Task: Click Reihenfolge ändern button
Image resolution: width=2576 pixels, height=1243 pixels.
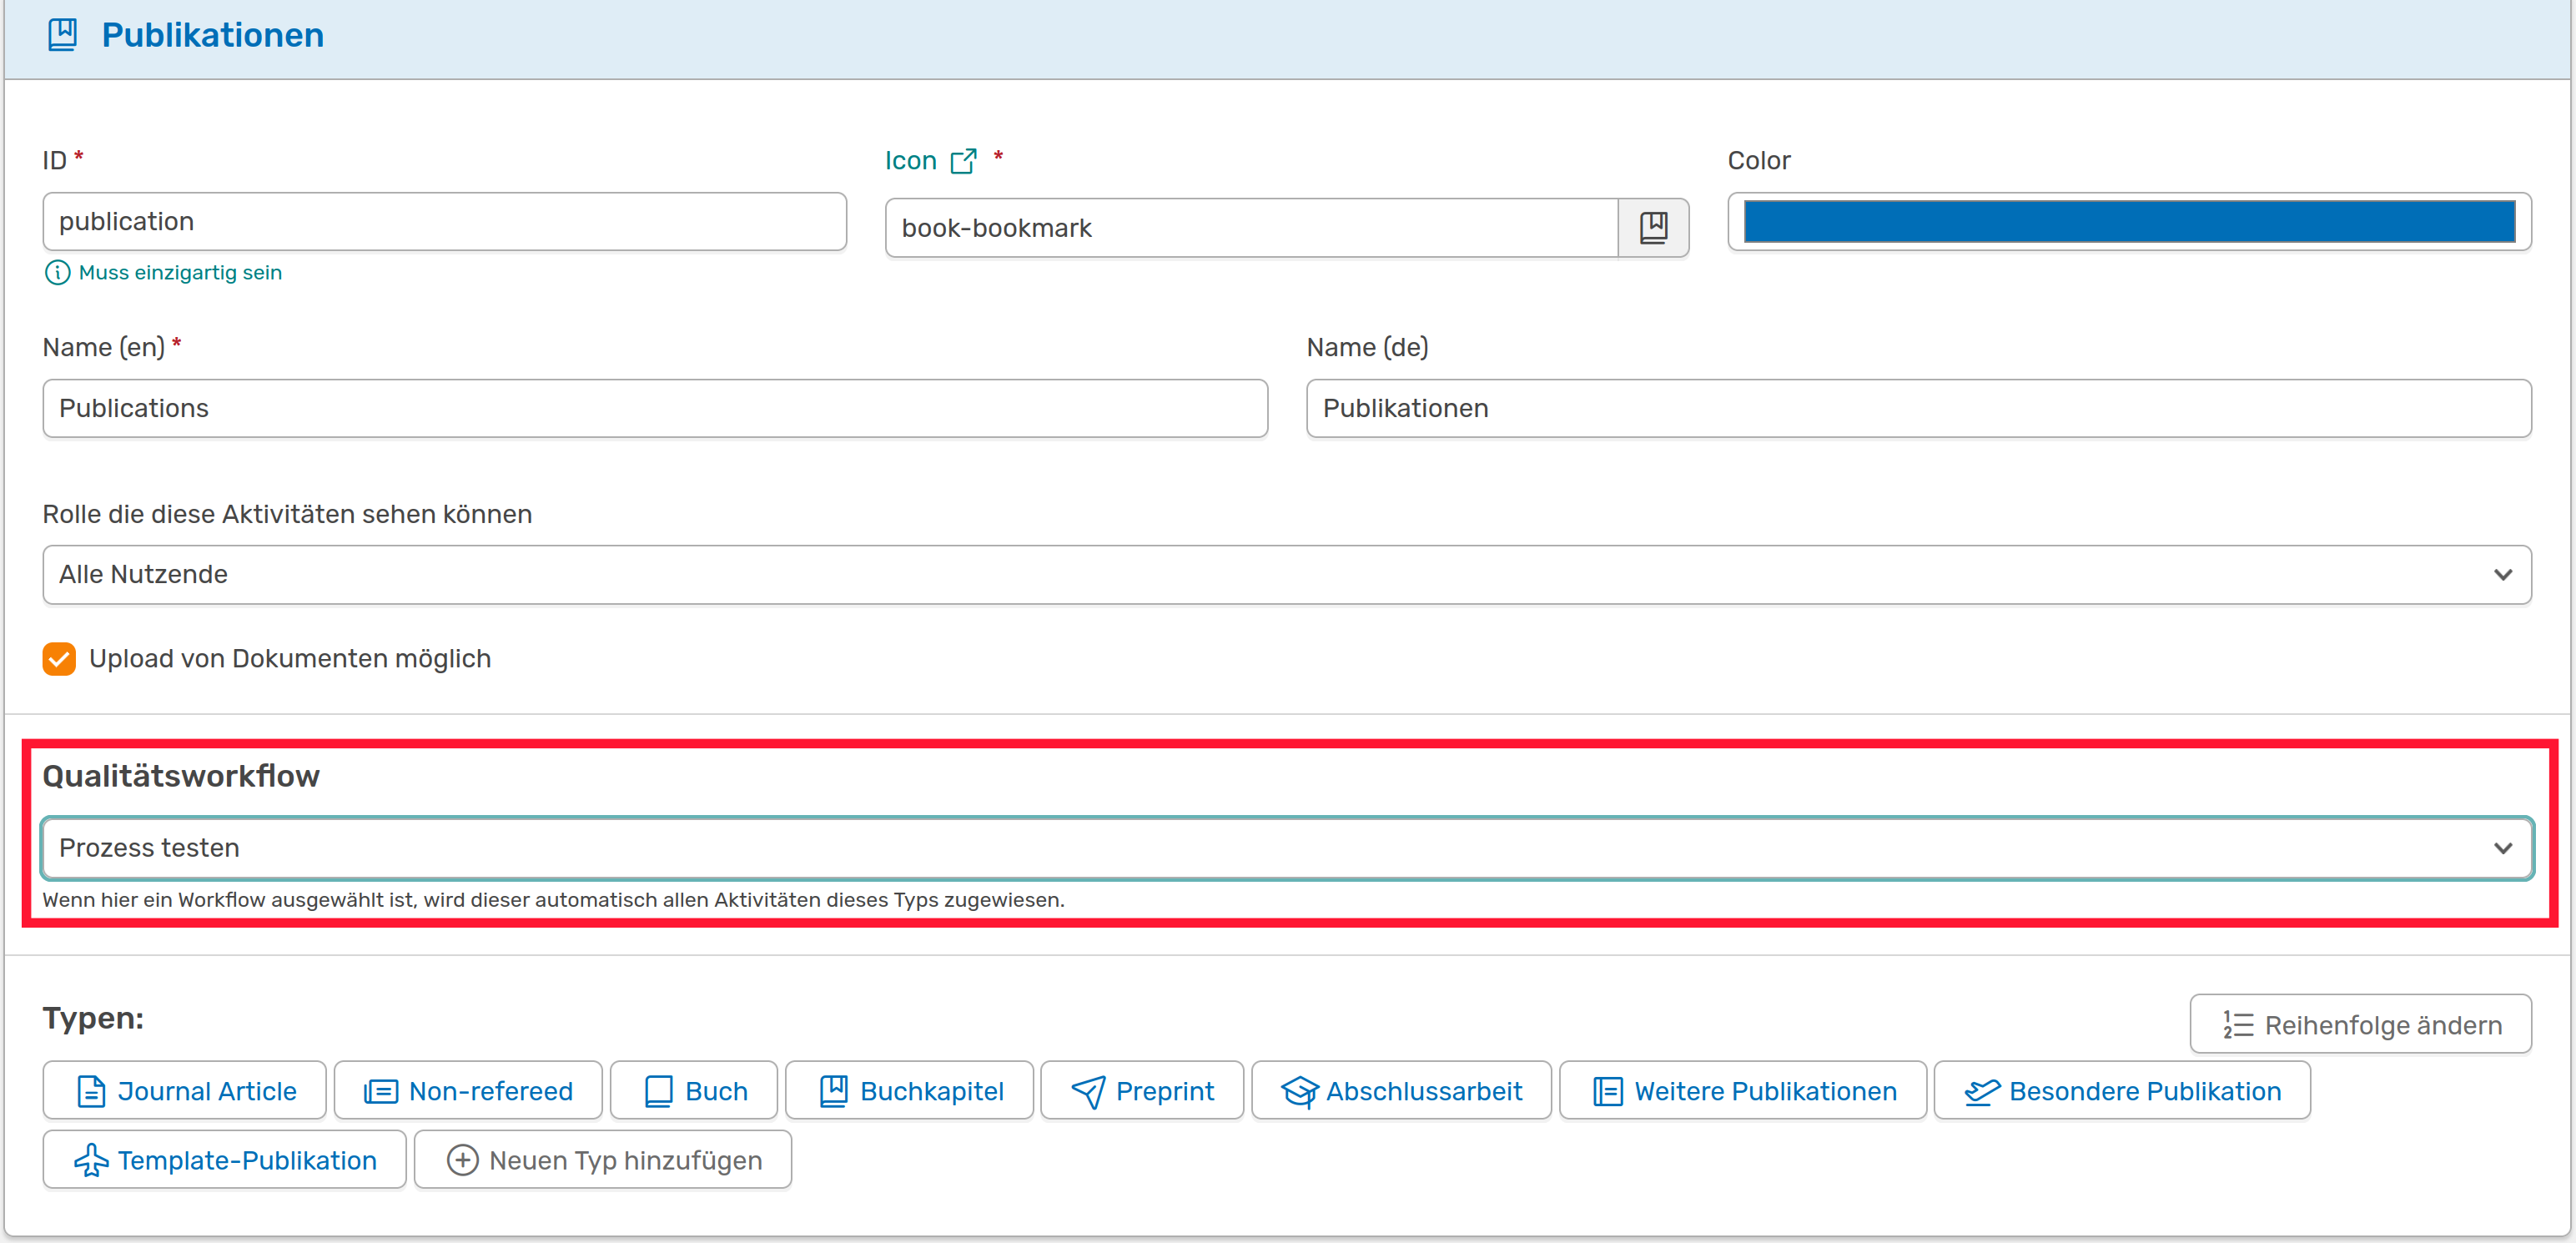Action: pos(2360,1024)
